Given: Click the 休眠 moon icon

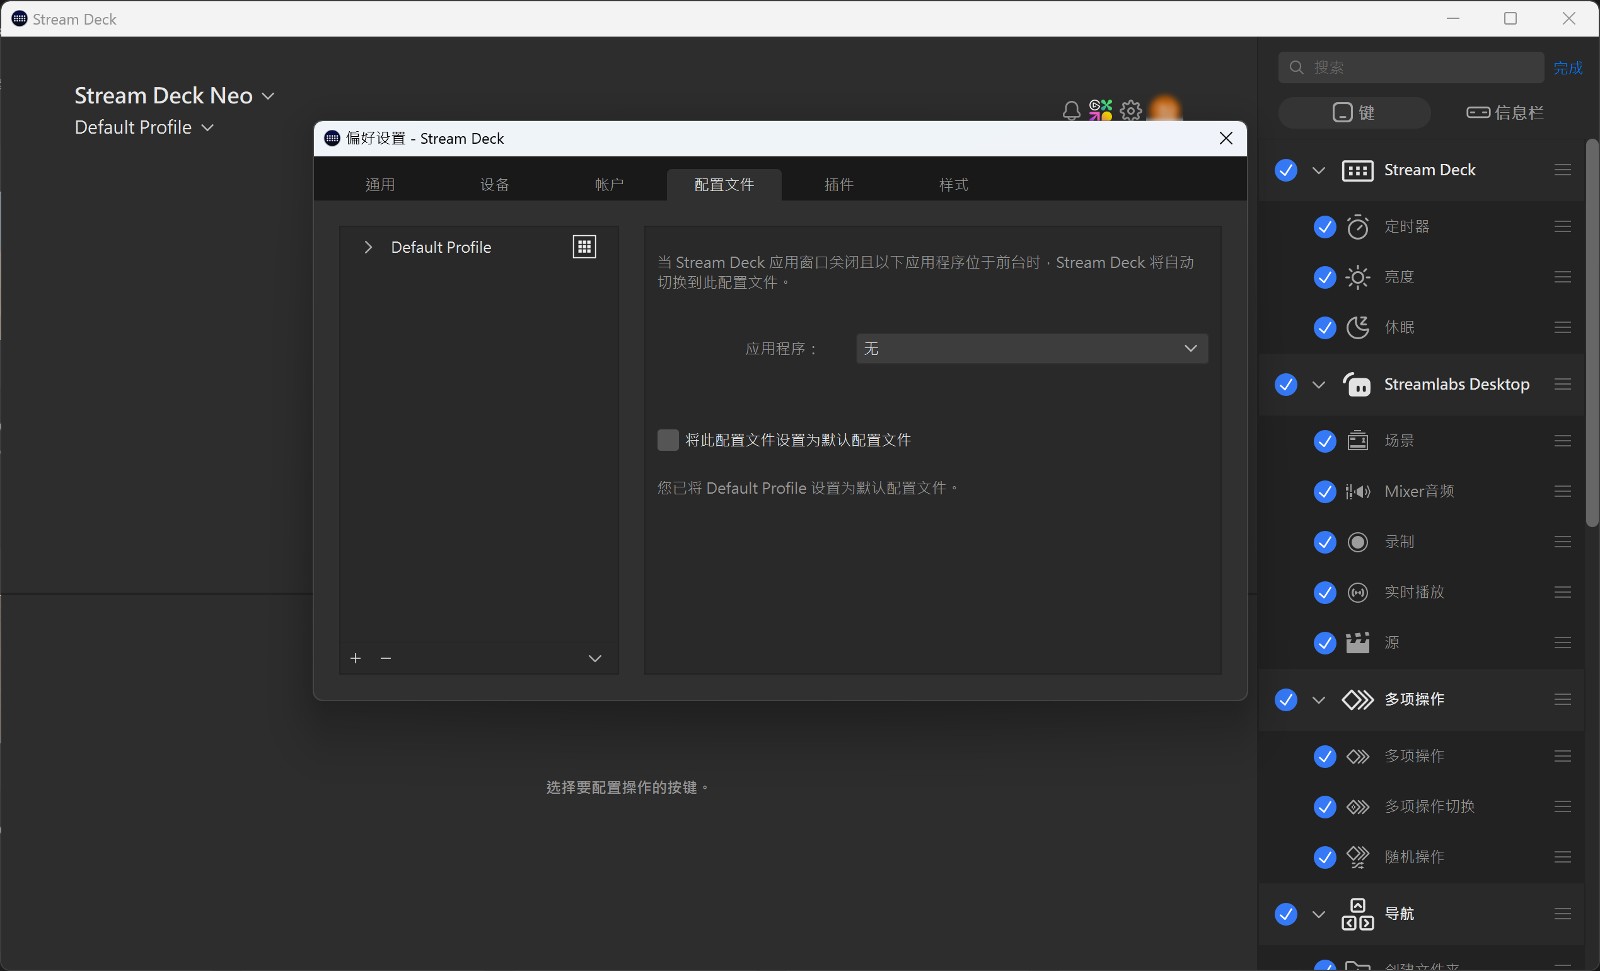Looking at the screenshot, I should click(1357, 327).
